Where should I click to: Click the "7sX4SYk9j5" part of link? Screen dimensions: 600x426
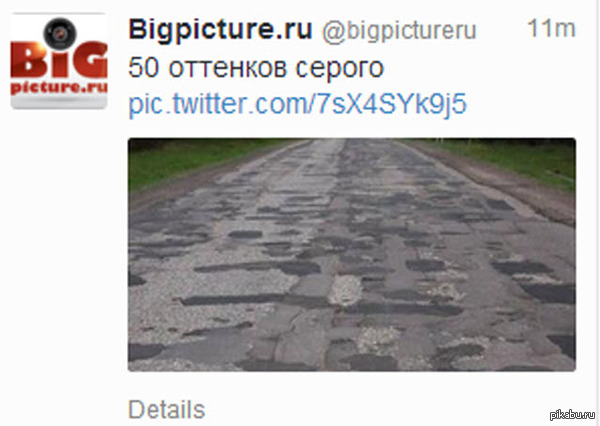(392, 104)
